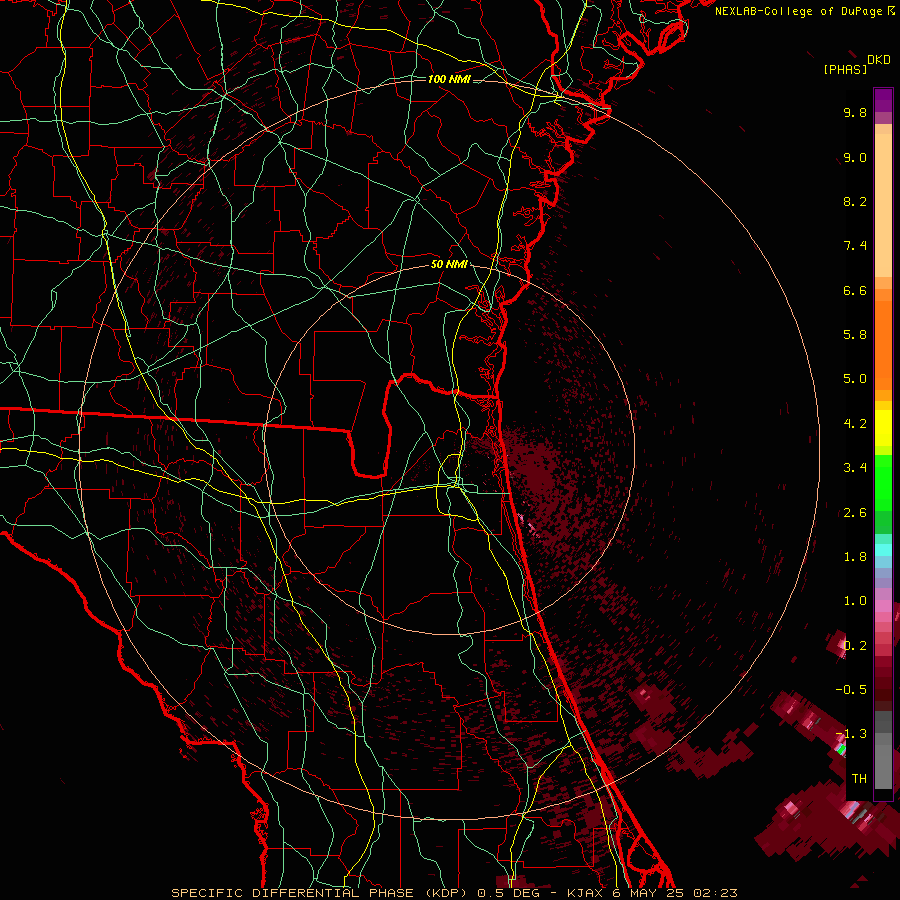Image resolution: width=900 pixels, height=900 pixels.
Task: Click the 0.5 DEG elevation text
Action: click(509, 893)
